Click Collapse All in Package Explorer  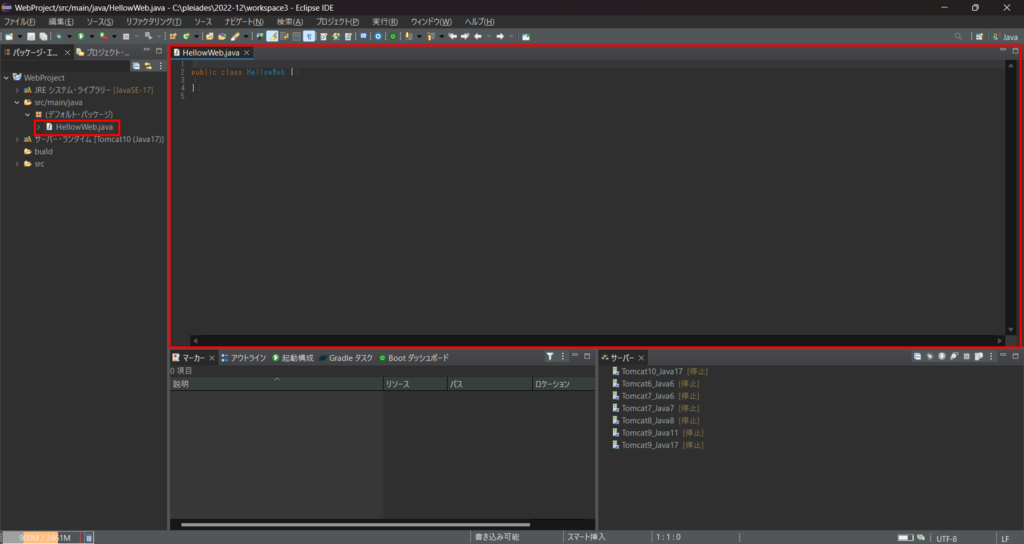[137, 66]
